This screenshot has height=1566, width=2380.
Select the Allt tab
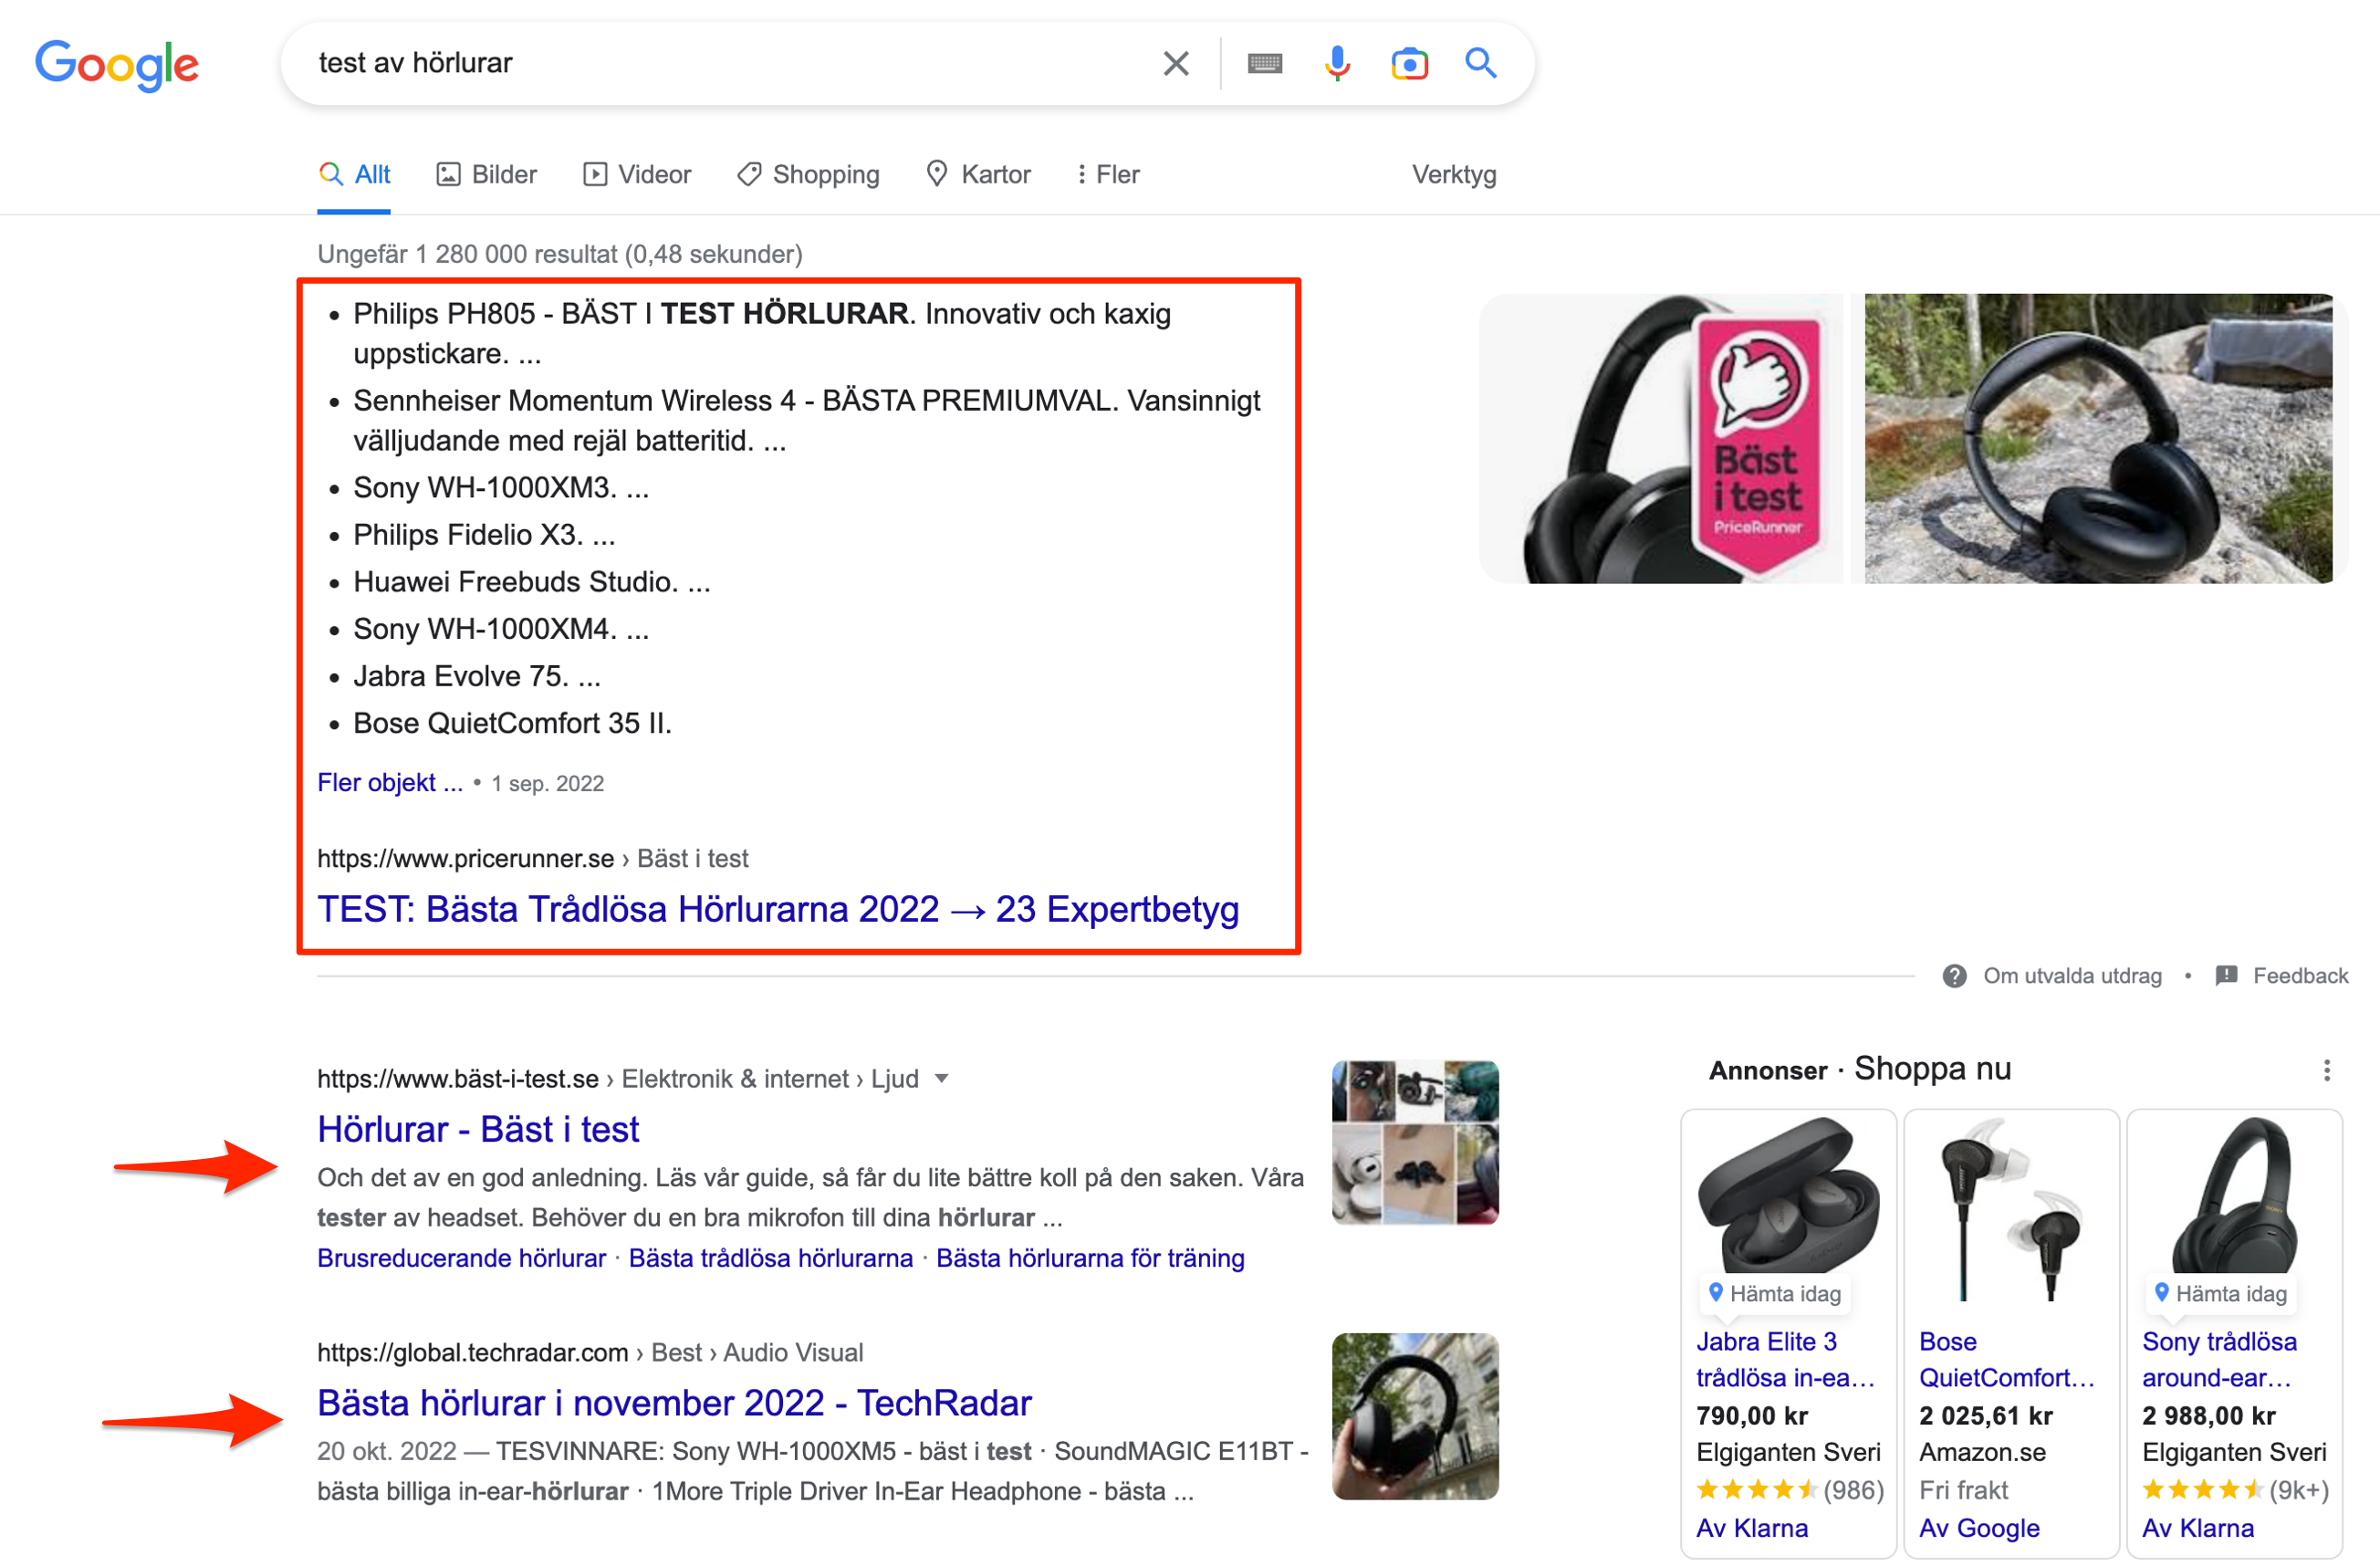point(354,174)
